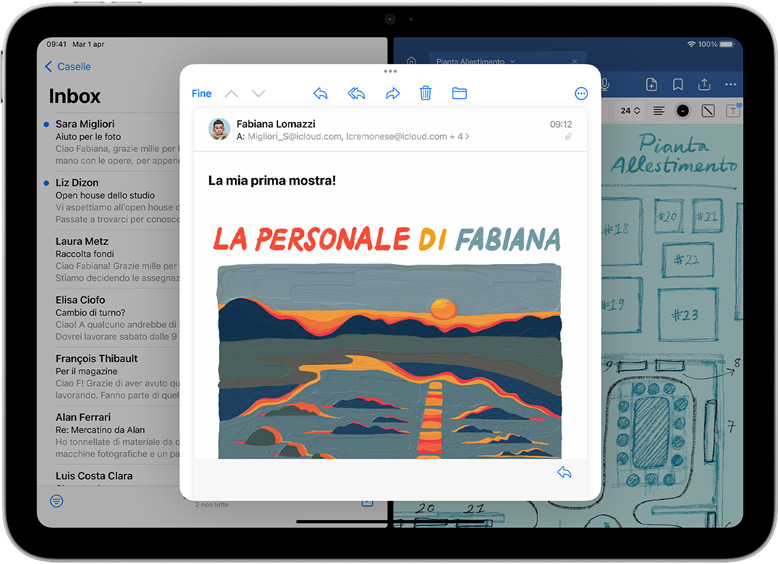This screenshot has width=778, height=564.
Task: Select the black color swatch in toolbar
Action: pos(683,110)
